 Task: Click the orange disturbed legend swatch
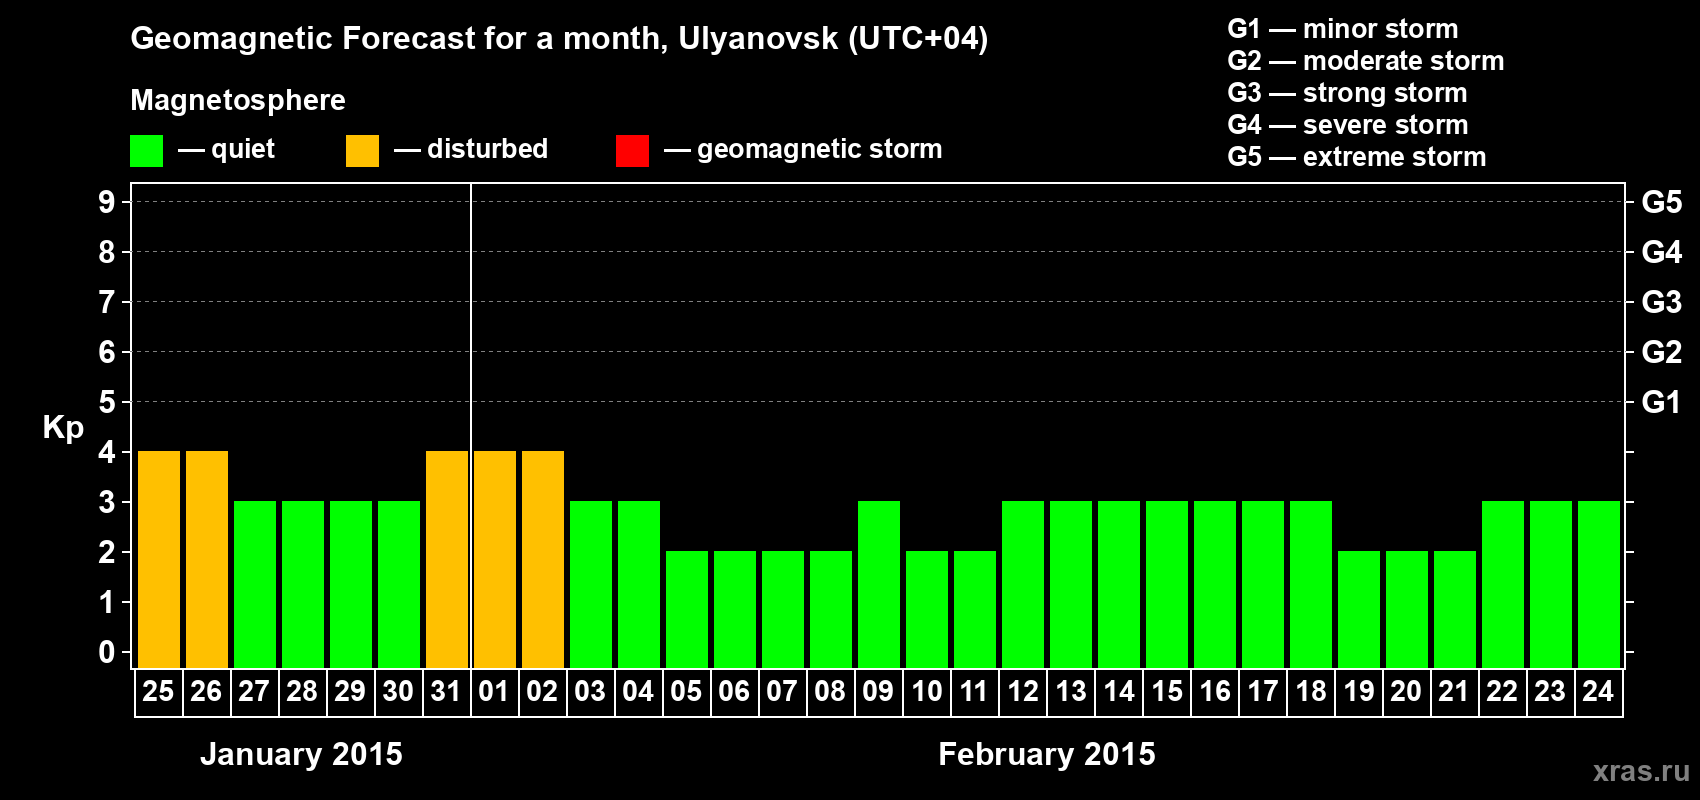pyautogui.click(x=362, y=151)
